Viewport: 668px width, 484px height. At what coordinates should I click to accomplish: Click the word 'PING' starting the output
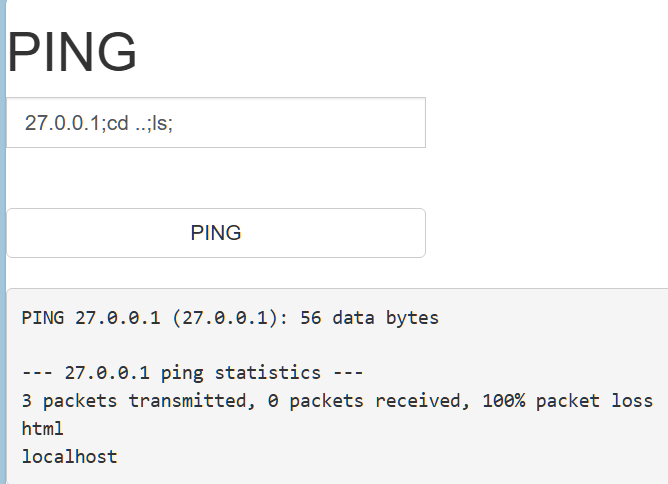pos(42,319)
